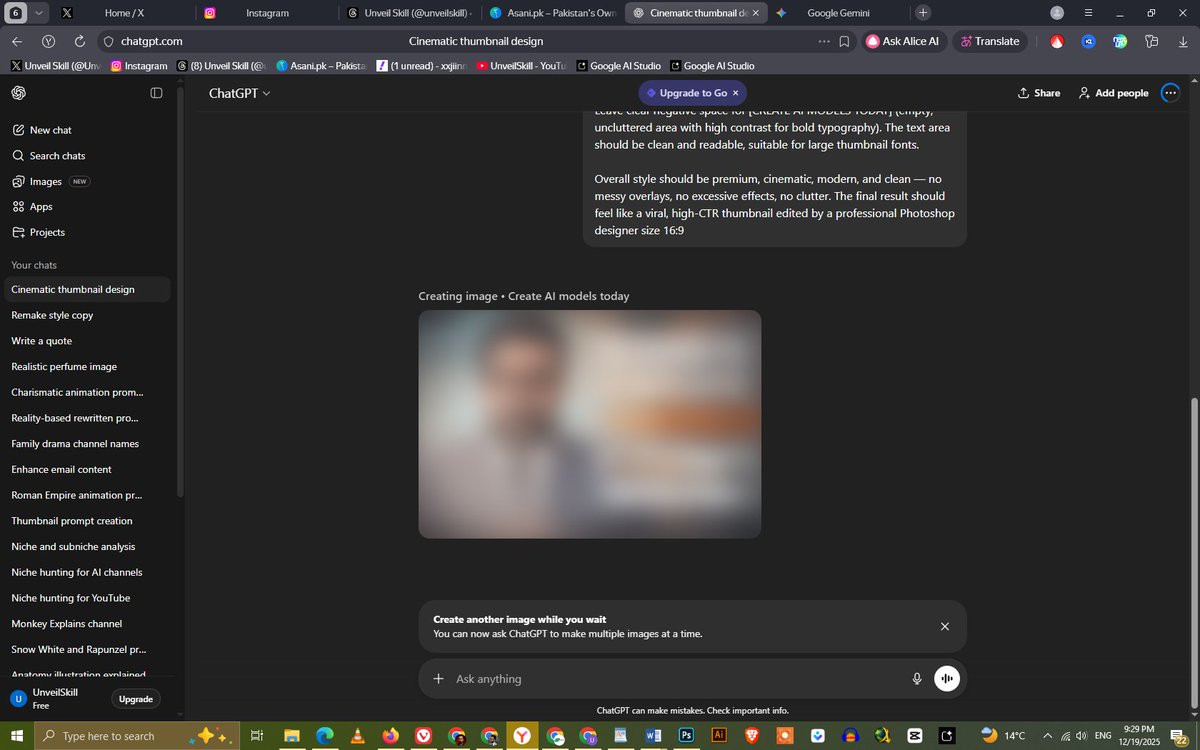Close the Cinematic thumbnail design tab
This screenshot has width=1200, height=750.
(755, 13)
